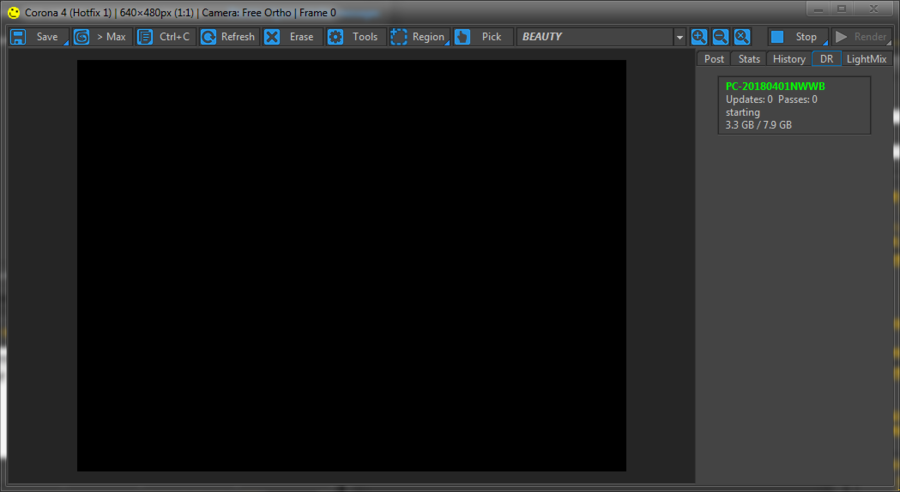Click the Region dashed-square icon

398,37
